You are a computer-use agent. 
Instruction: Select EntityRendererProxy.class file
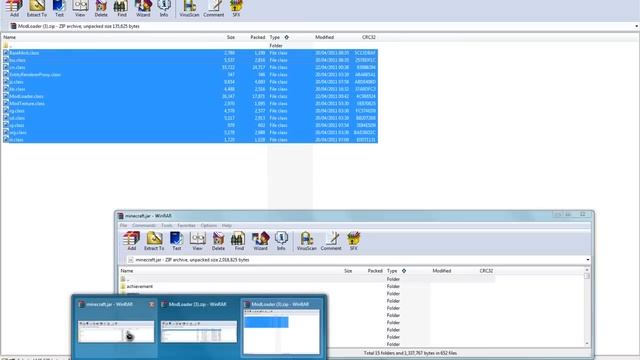(x=190, y=75)
